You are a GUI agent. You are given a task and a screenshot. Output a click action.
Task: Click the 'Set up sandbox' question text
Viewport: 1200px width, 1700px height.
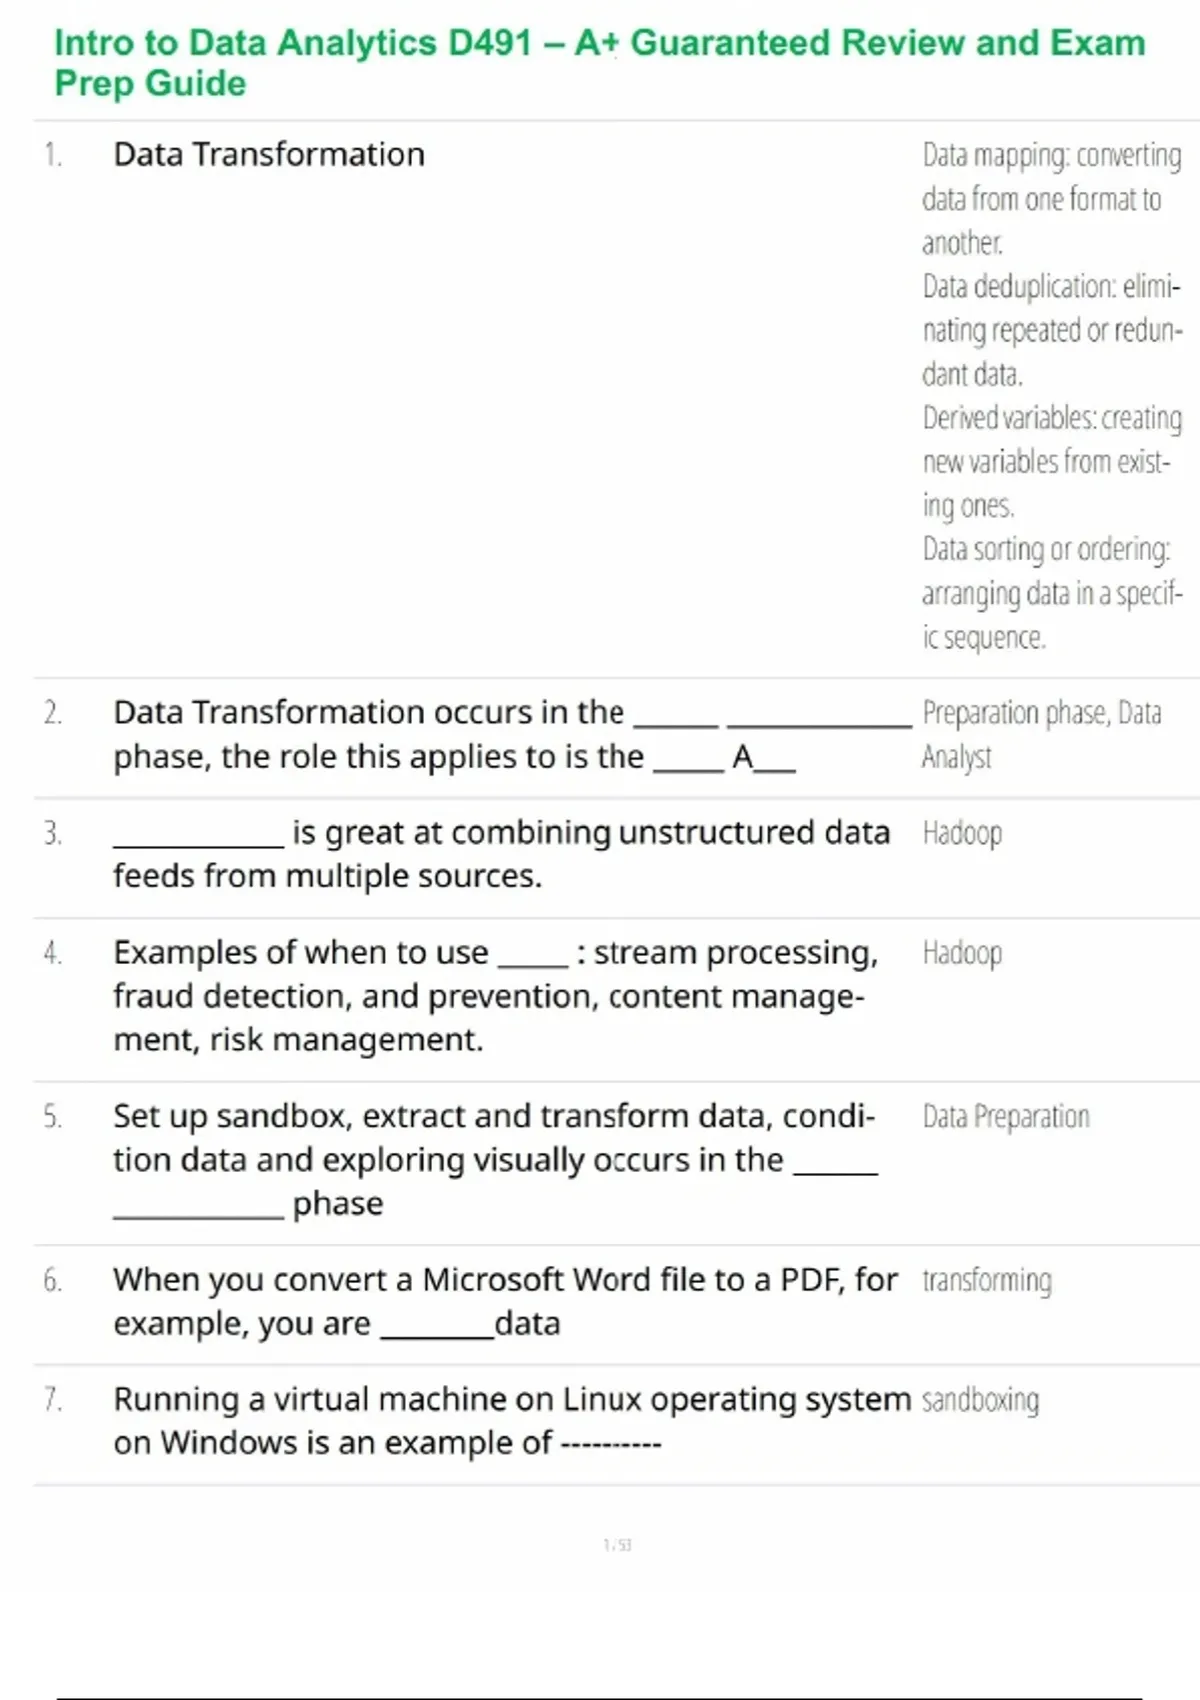[495, 1159]
